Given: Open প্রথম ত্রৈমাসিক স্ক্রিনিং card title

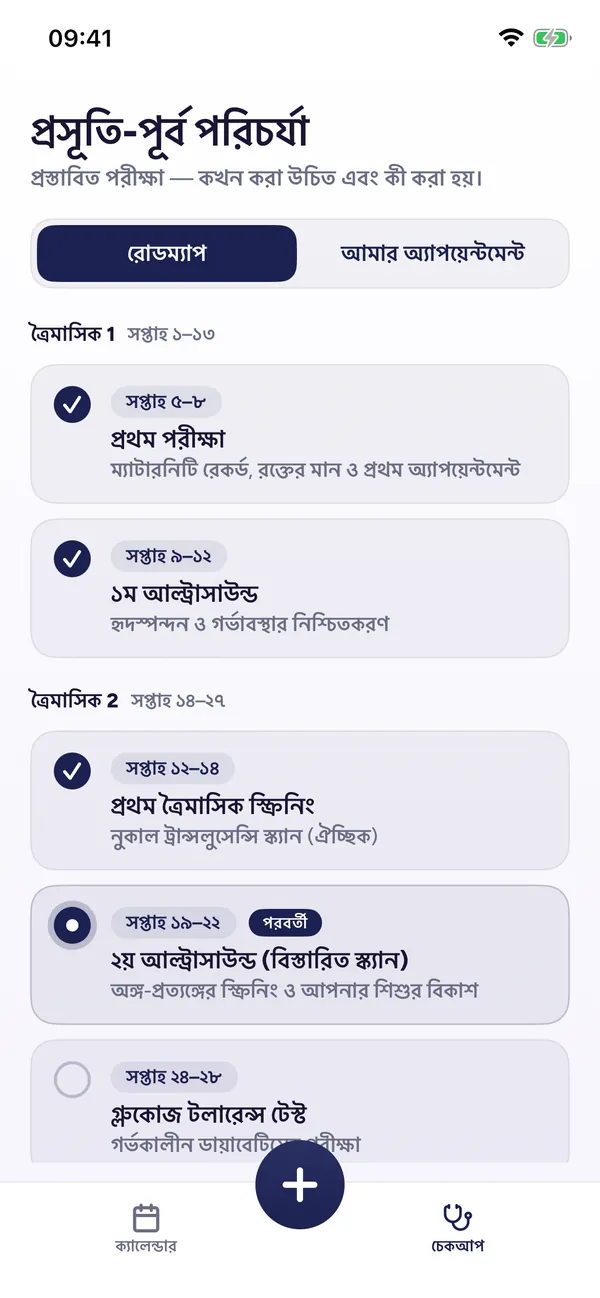Looking at the screenshot, I should pyautogui.click(x=213, y=805).
